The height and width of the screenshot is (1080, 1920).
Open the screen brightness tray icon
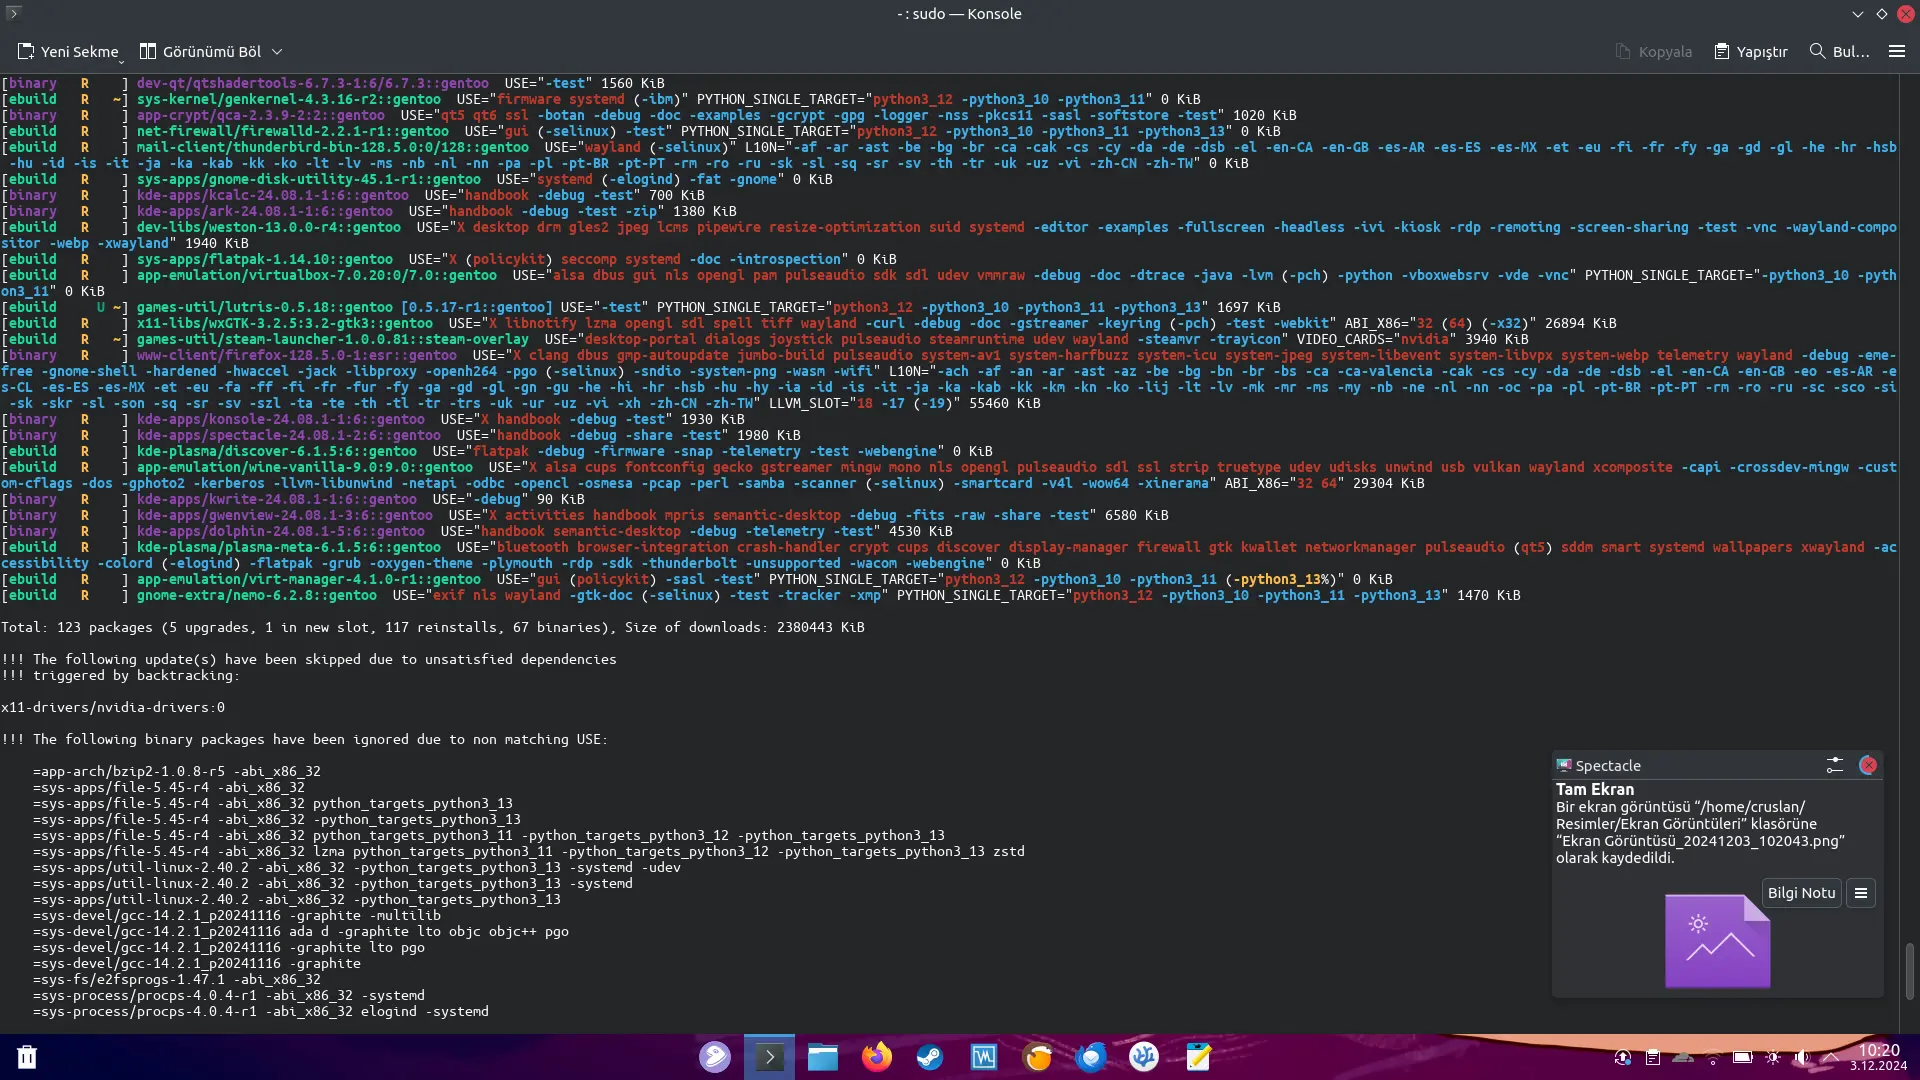tap(1773, 1057)
